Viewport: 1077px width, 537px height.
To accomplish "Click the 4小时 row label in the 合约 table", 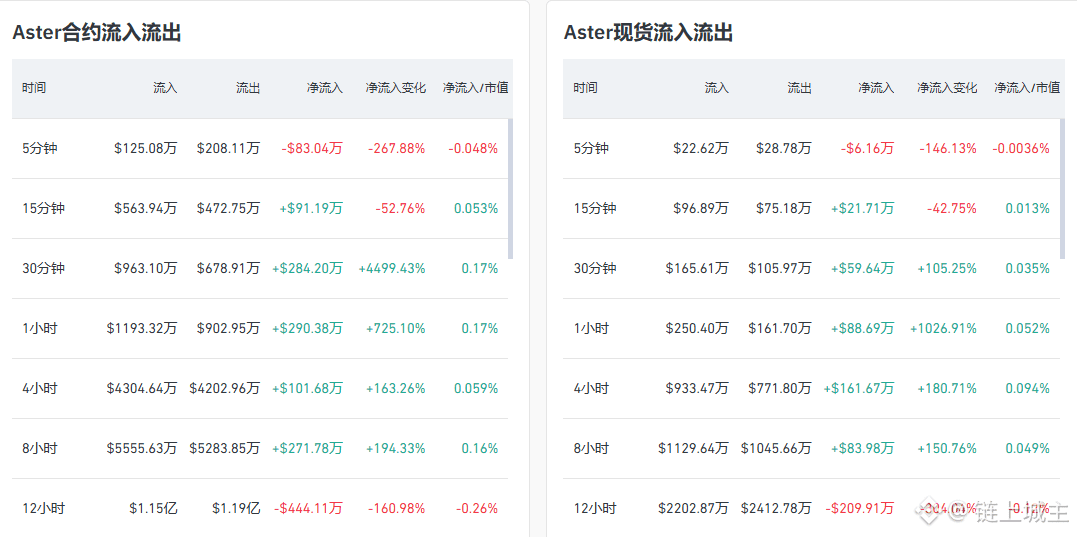I will coord(40,389).
